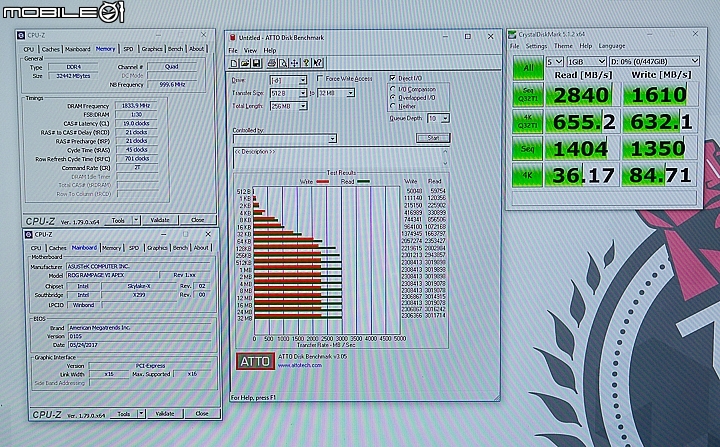
Task: Open the Controlled by dropdown
Action: [332, 138]
